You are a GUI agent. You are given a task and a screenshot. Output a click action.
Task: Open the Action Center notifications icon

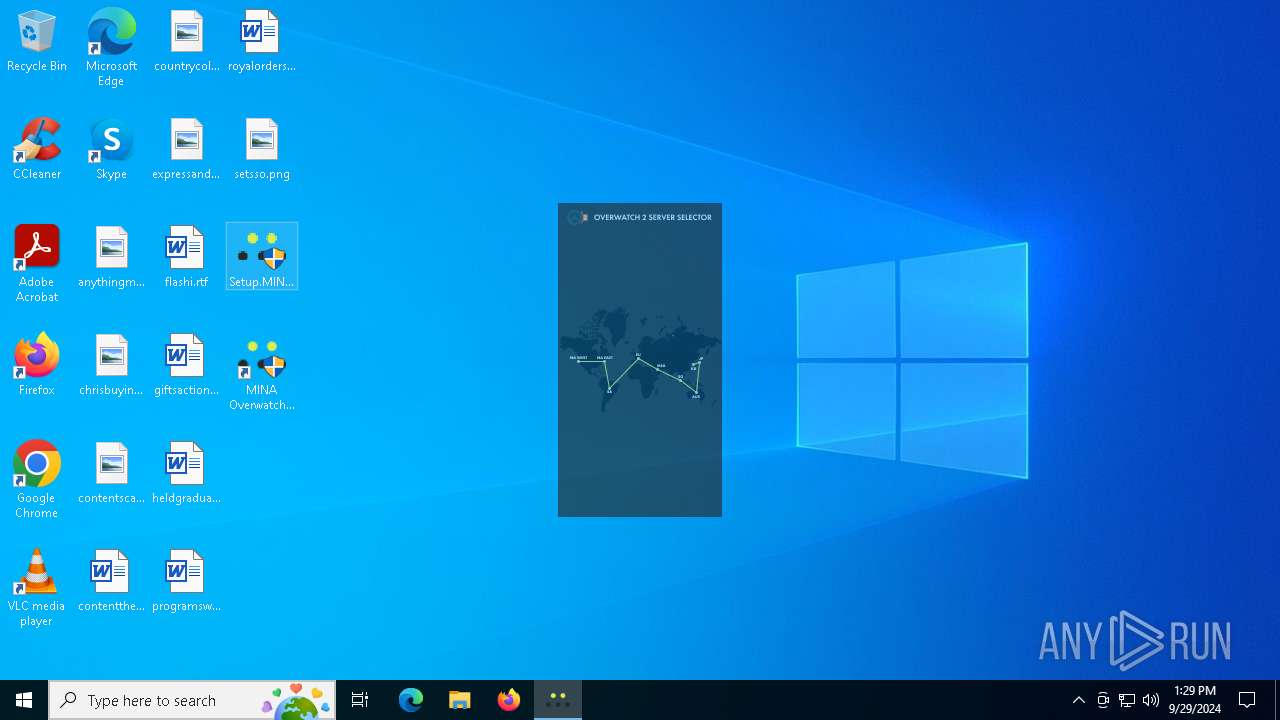[1247, 700]
